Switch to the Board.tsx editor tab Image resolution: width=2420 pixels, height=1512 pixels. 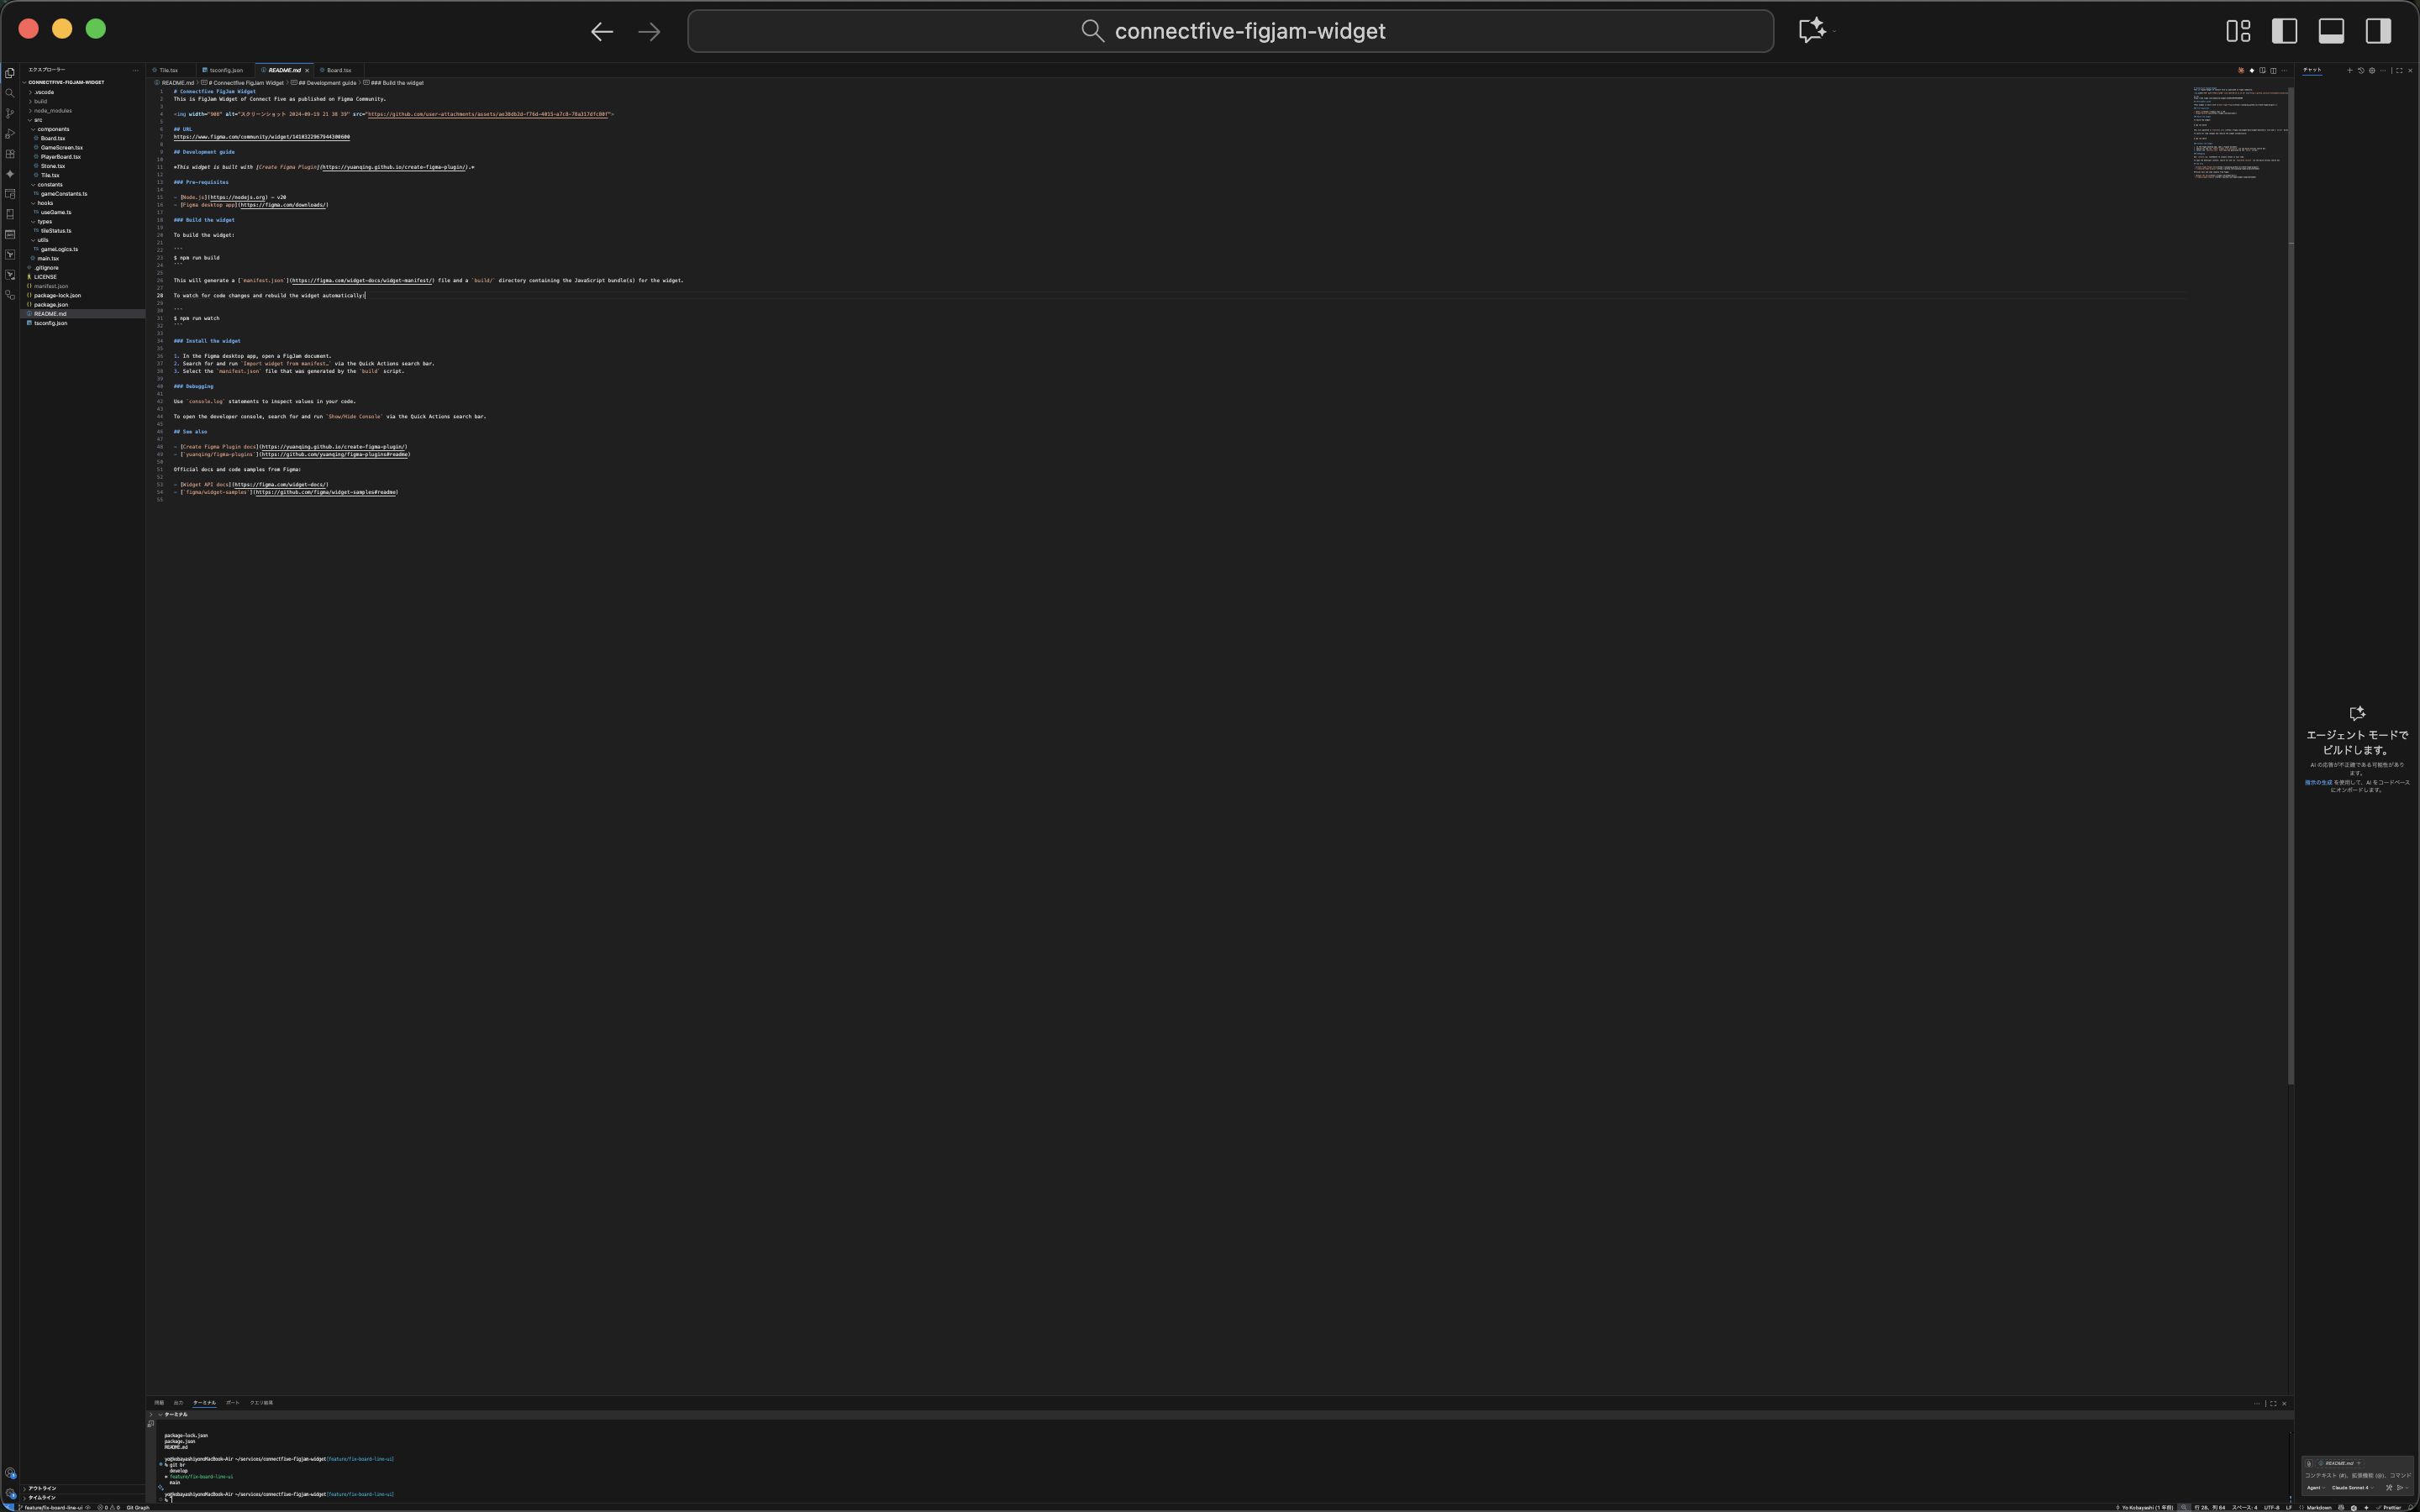(x=338, y=70)
